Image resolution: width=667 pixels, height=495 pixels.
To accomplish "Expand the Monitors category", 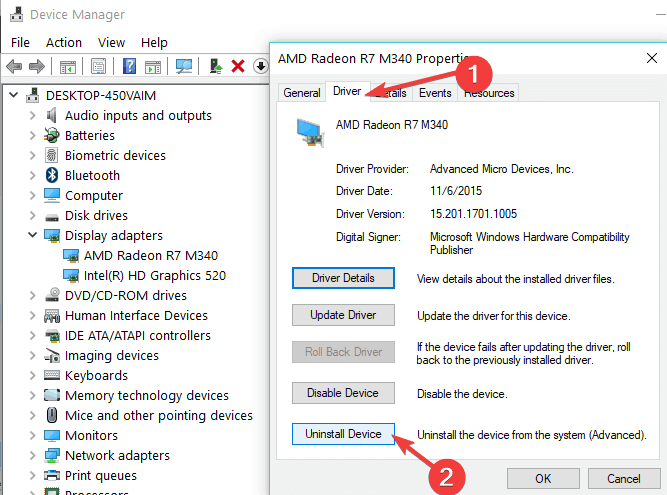I will (x=32, y=435).
